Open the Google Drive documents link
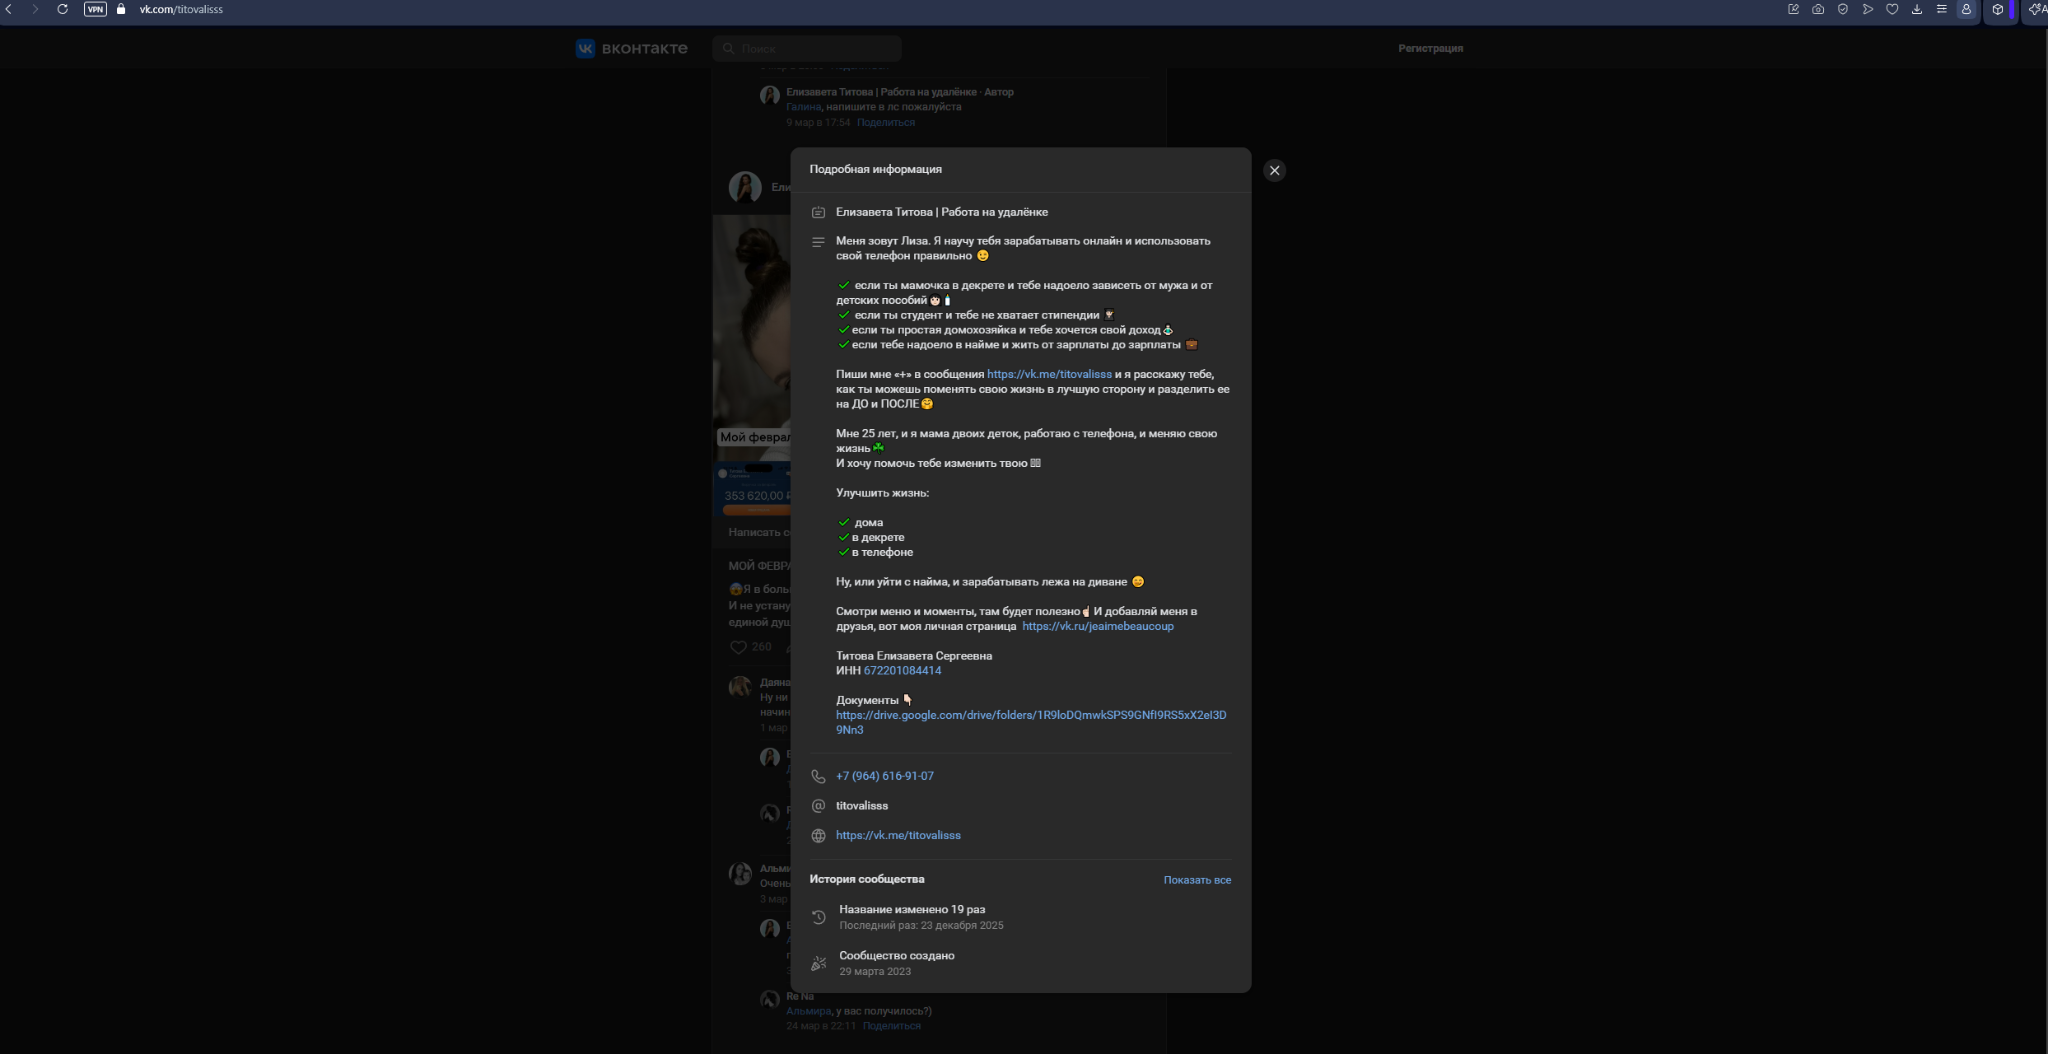Viewport: 2048px width, 1054px height. click(1030, 715)
